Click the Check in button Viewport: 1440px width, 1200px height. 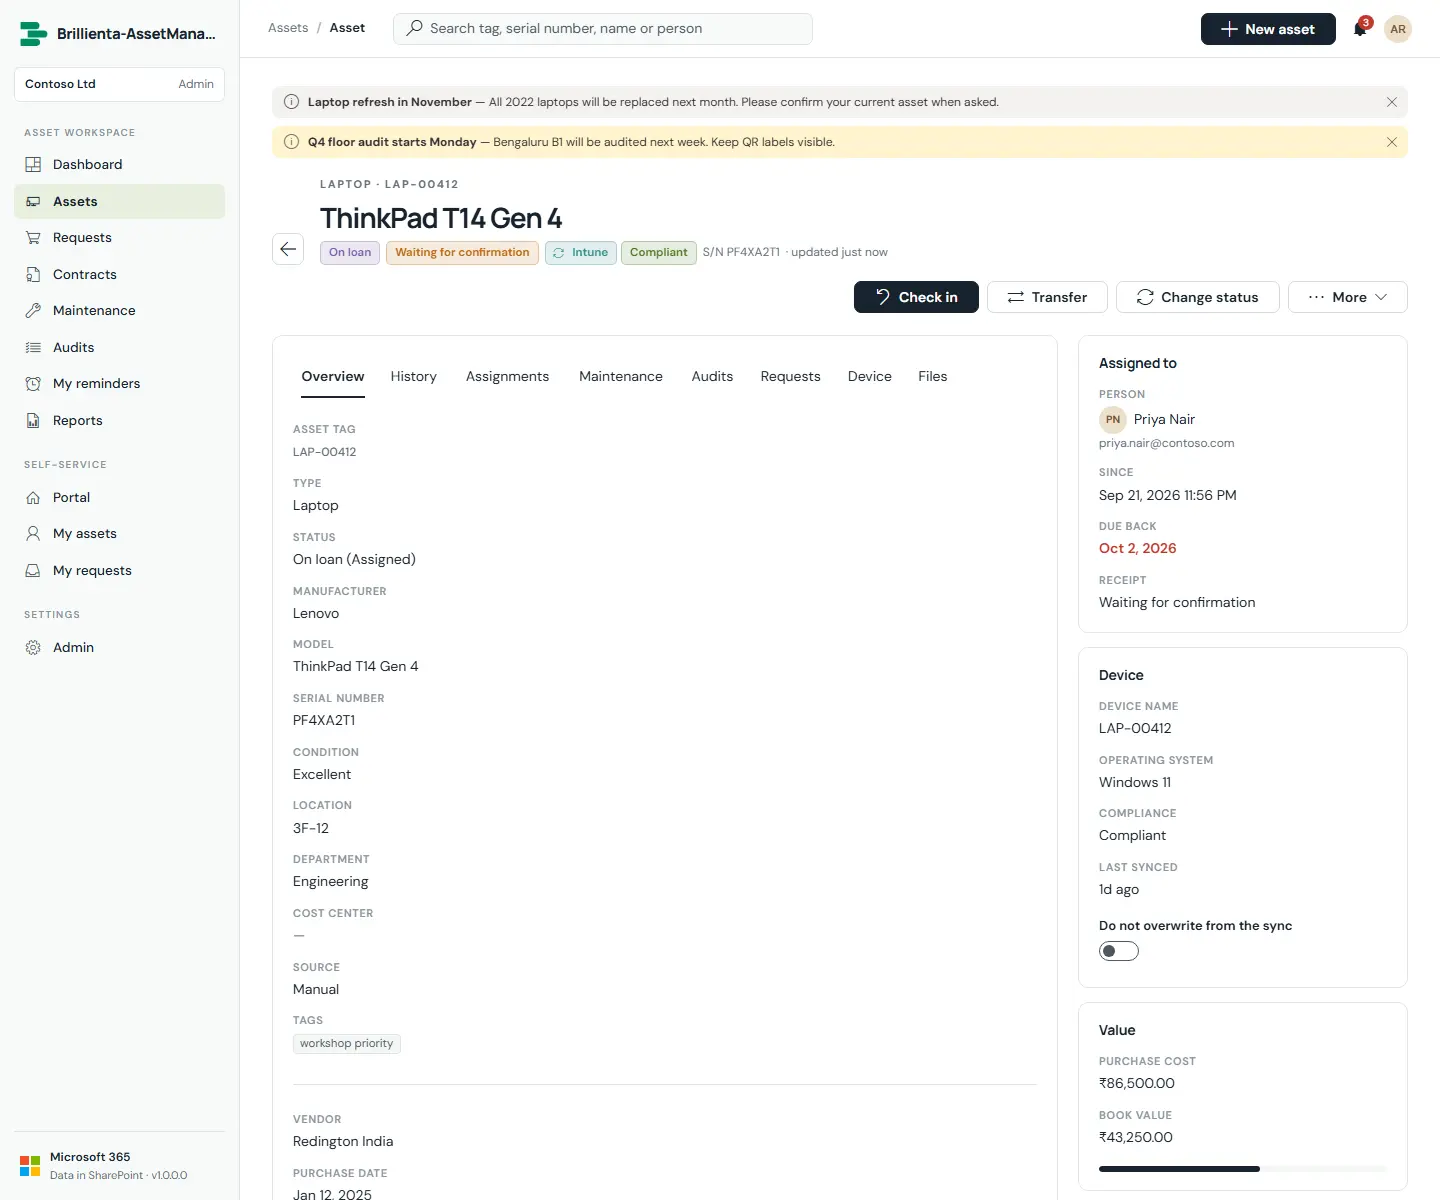click(916, 297)
